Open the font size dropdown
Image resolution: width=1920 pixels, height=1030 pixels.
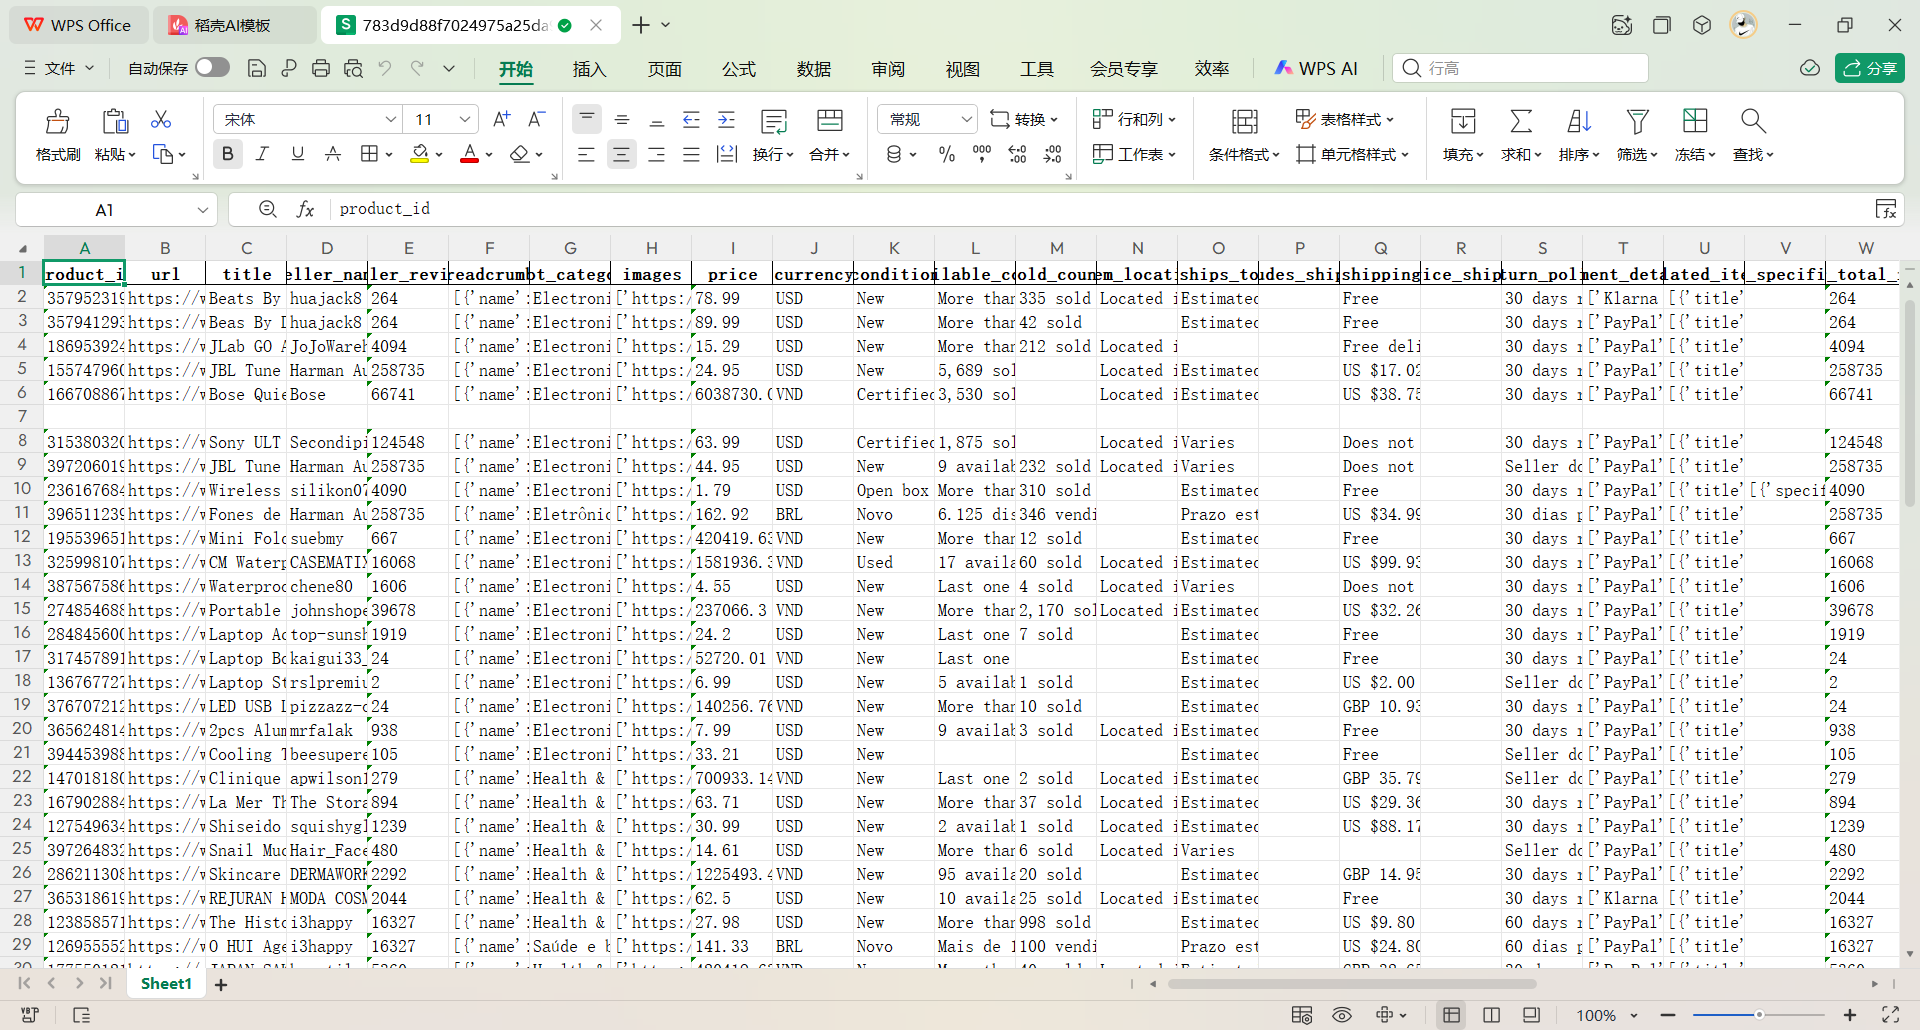(464, 120)
